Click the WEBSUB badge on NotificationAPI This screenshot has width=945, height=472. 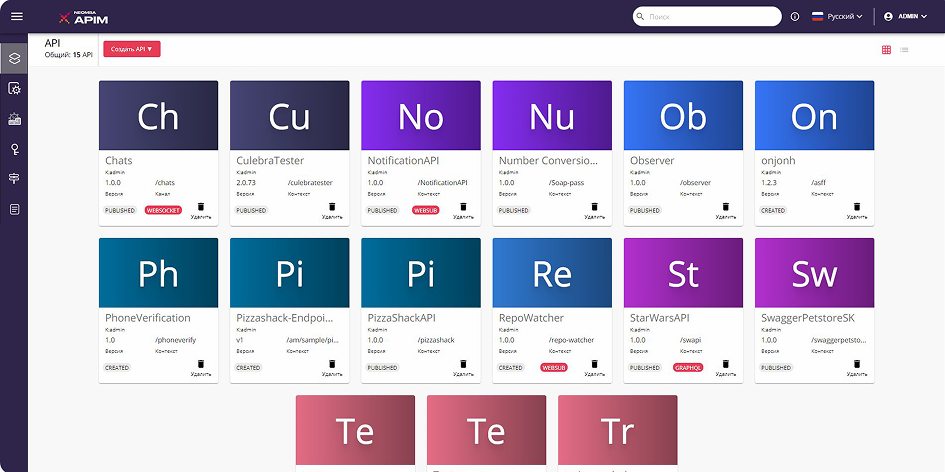click(425, 210)
